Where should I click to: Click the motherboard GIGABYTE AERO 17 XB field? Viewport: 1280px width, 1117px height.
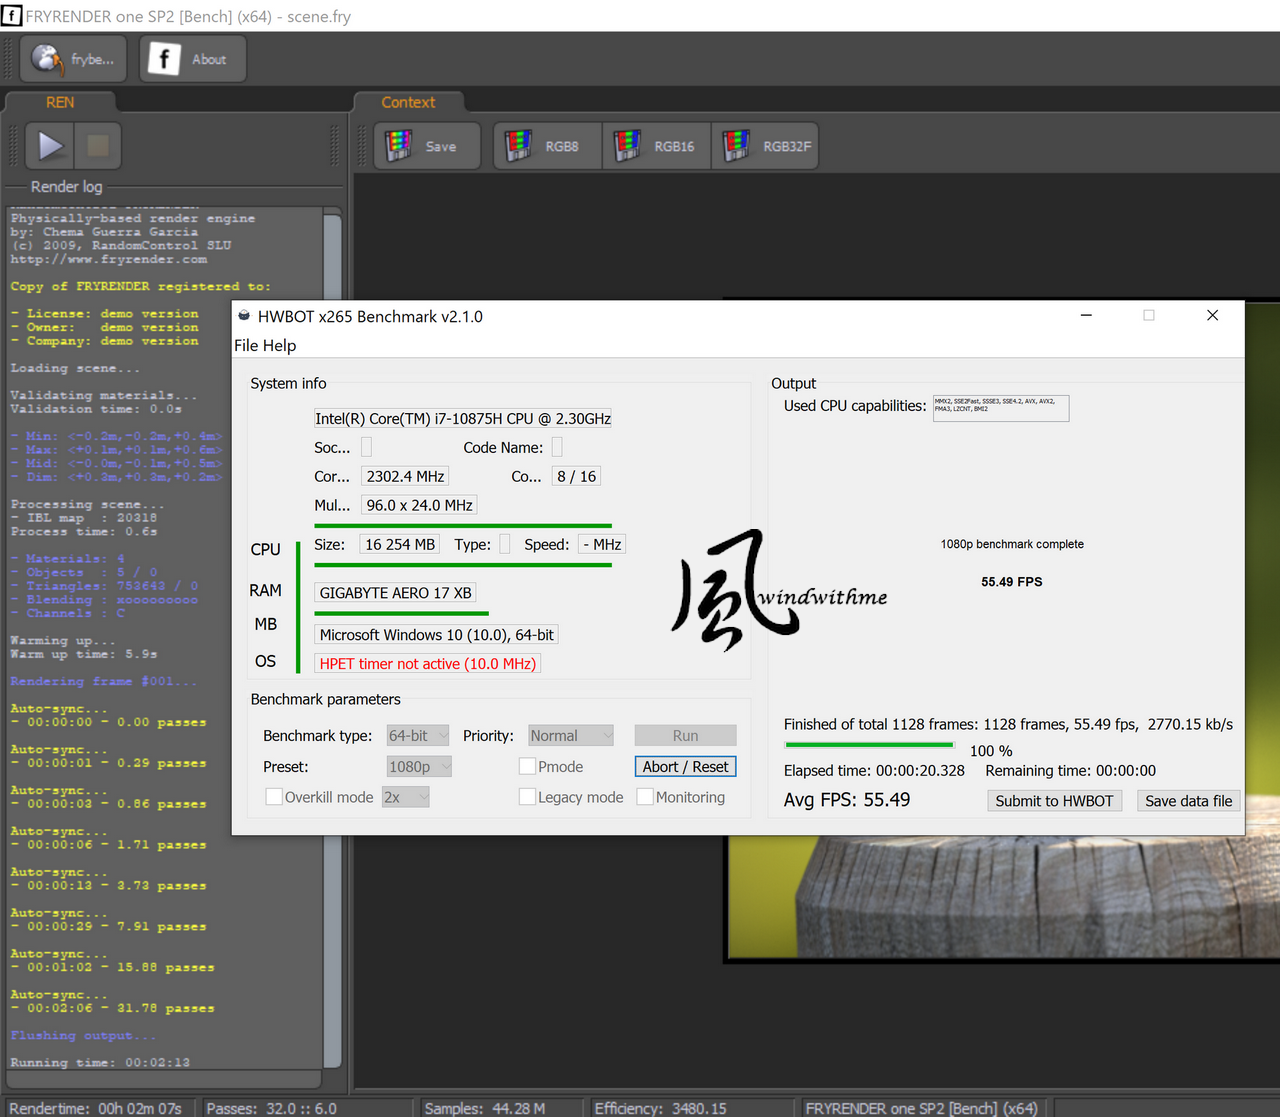pyautogui.click(x=395, y=593)
